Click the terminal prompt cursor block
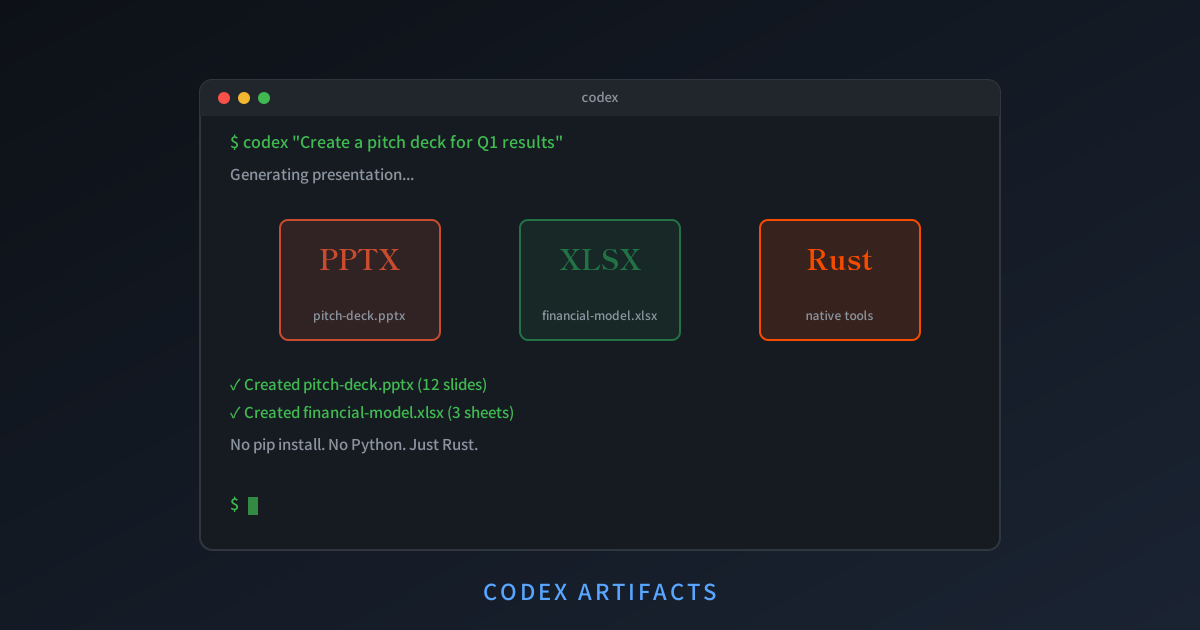 tap(253, 506)
